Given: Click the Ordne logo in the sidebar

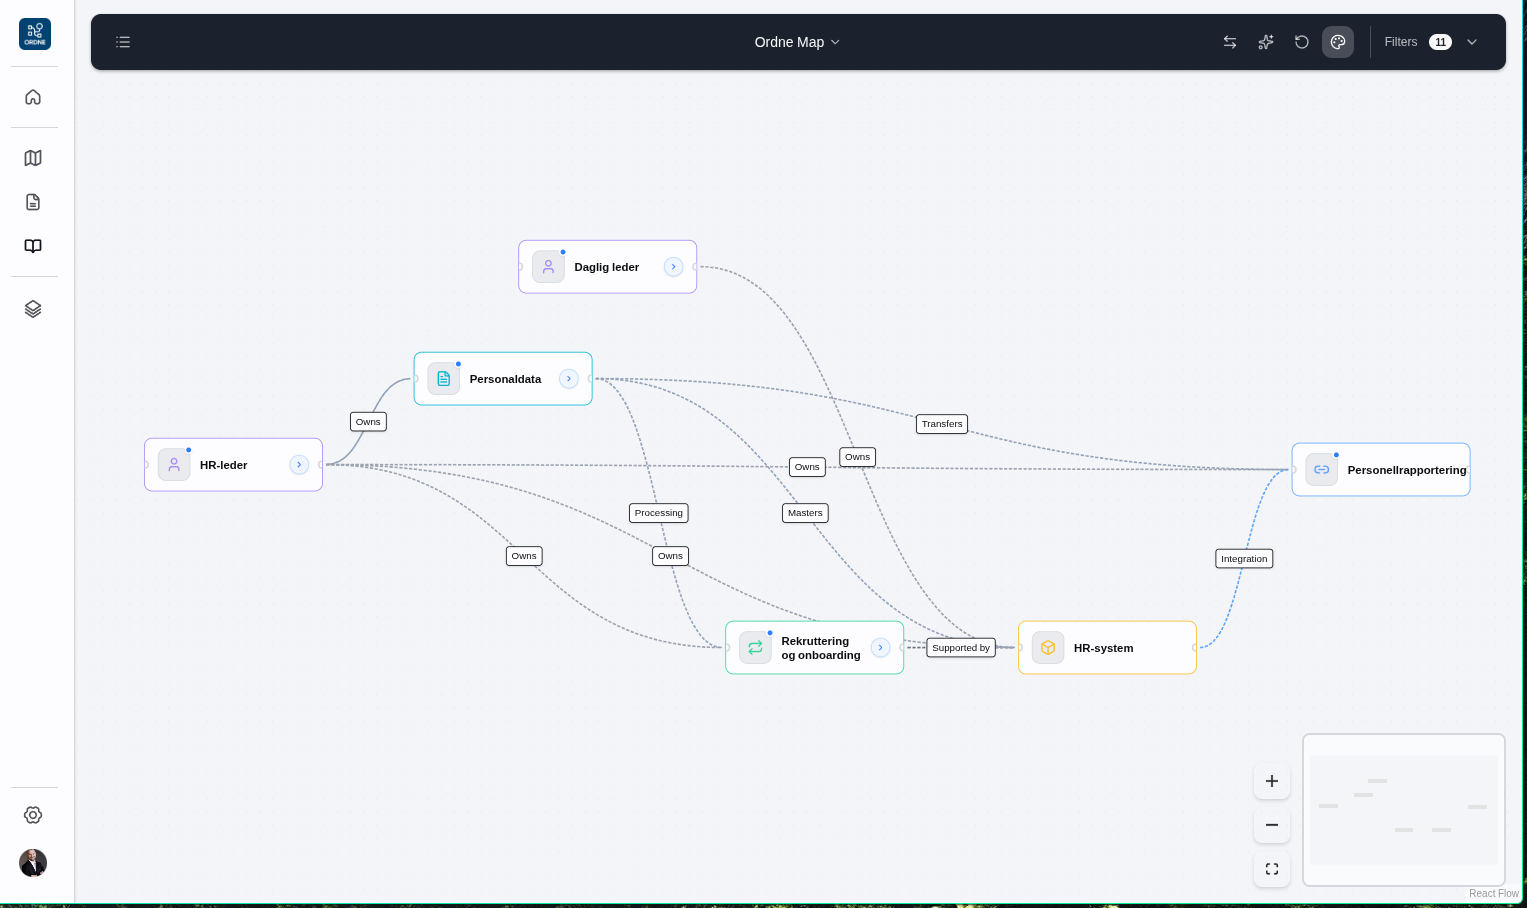Looking at the screenshot, I should (35, 34).
